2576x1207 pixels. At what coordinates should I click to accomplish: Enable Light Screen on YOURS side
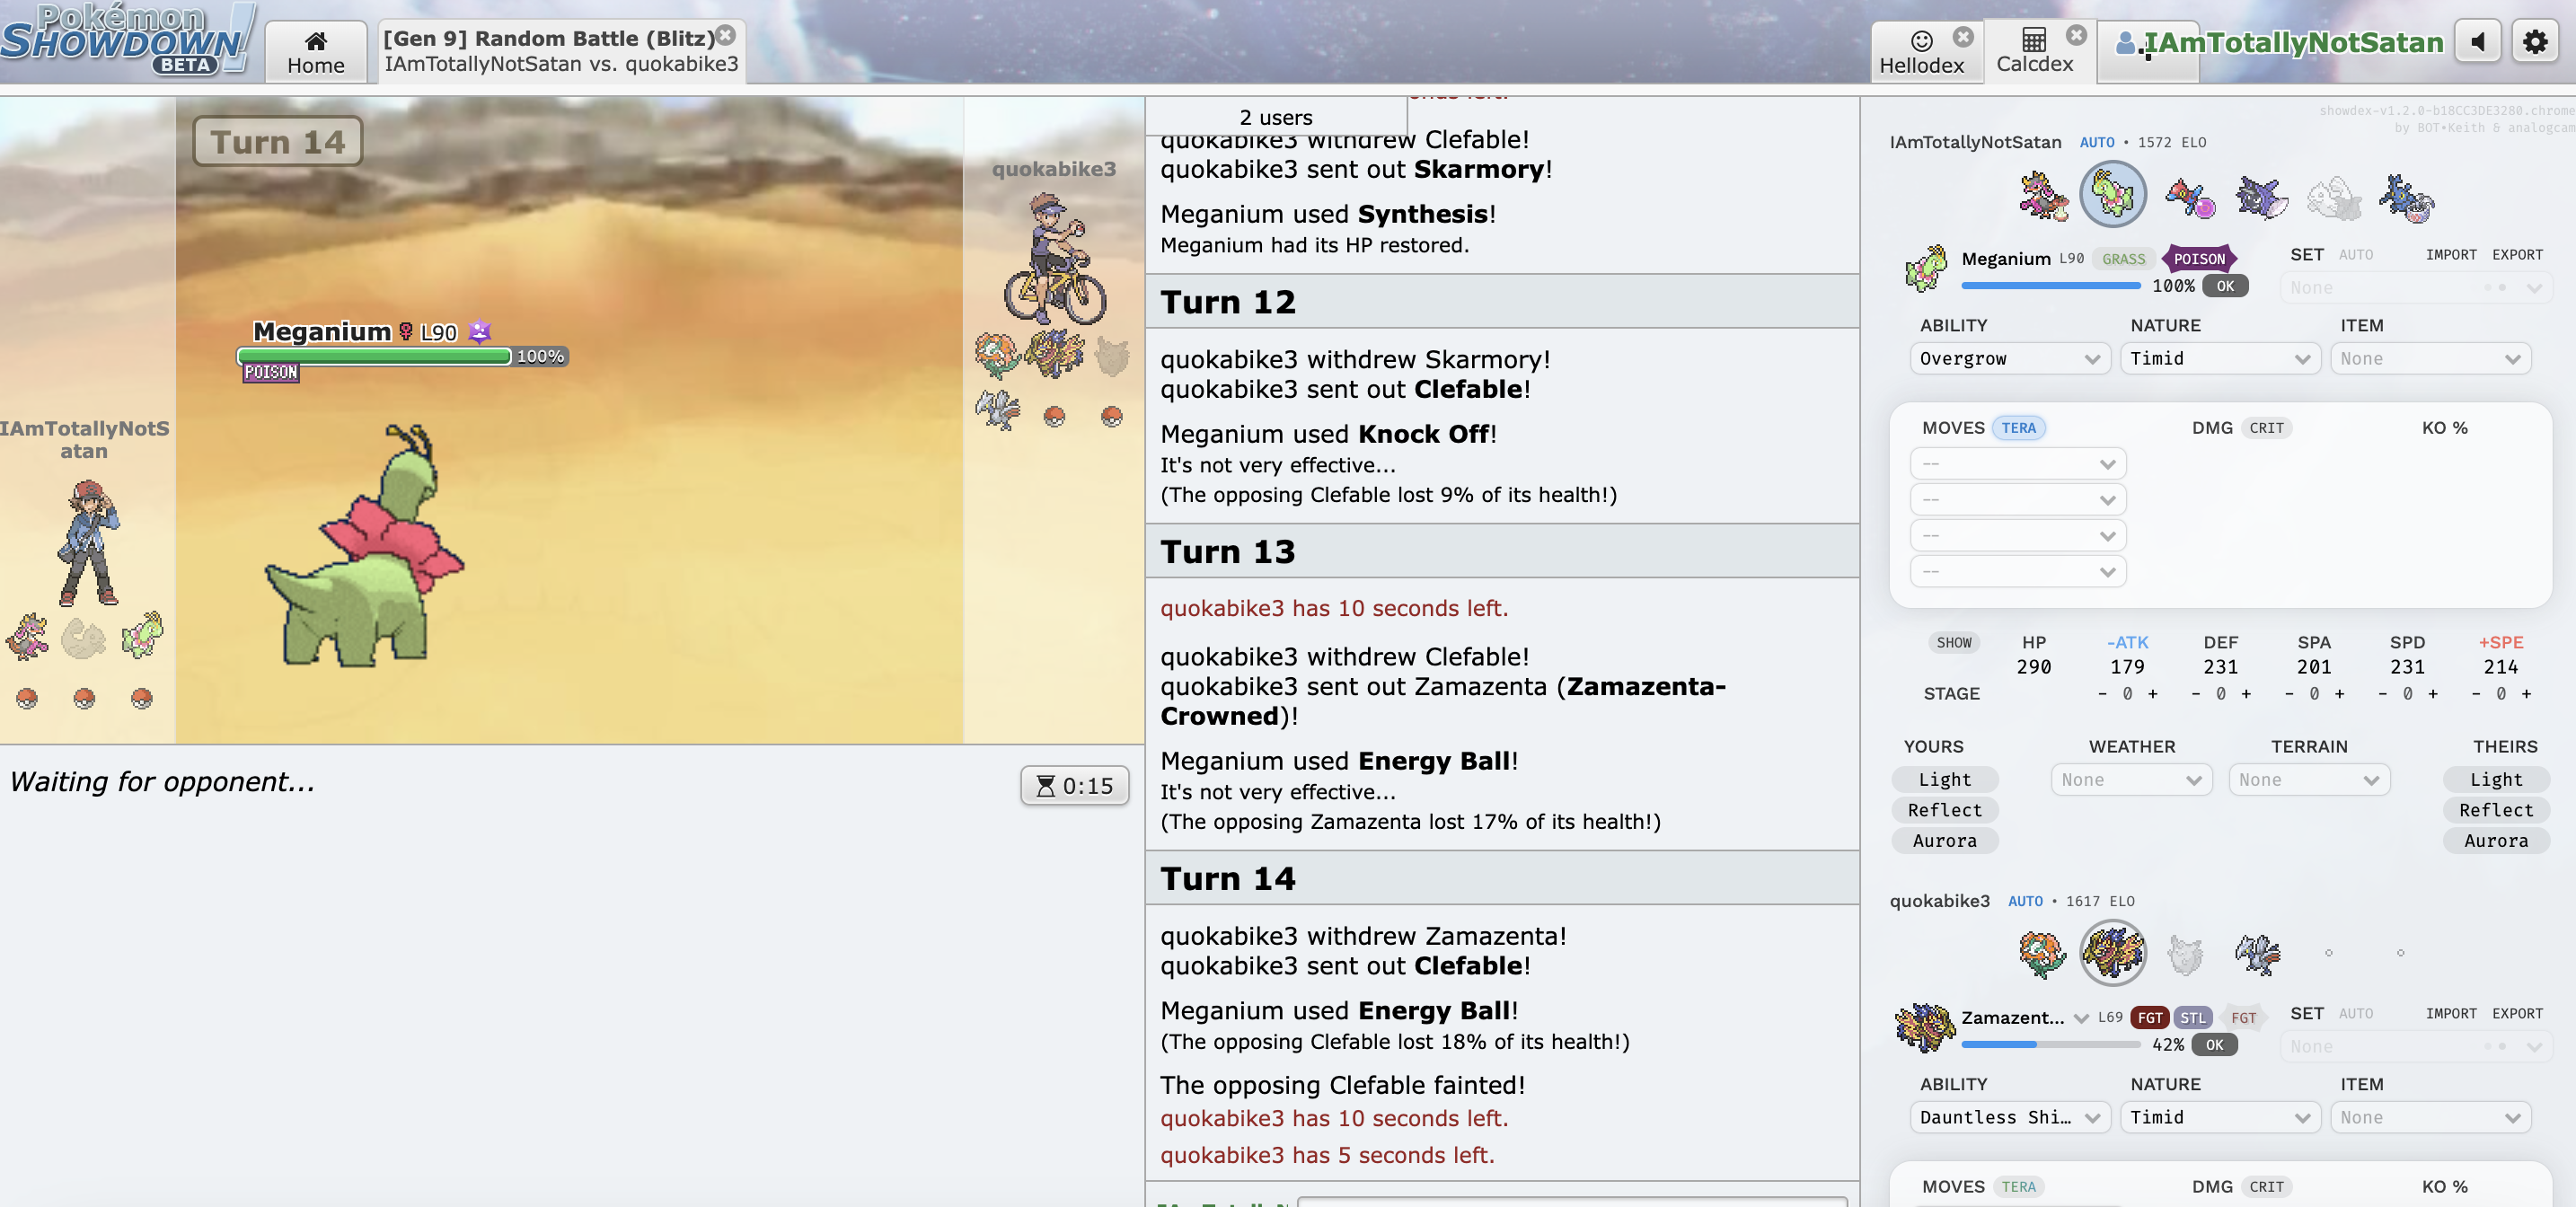(x=1944, y=779)
